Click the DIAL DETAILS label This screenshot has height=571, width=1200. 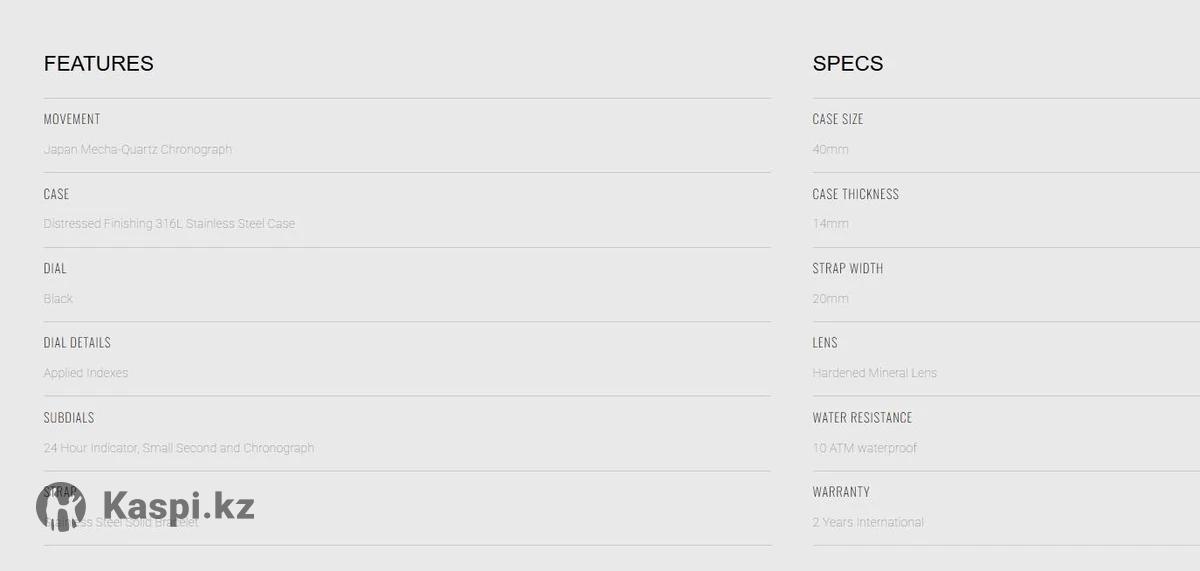tap(77, 343)
